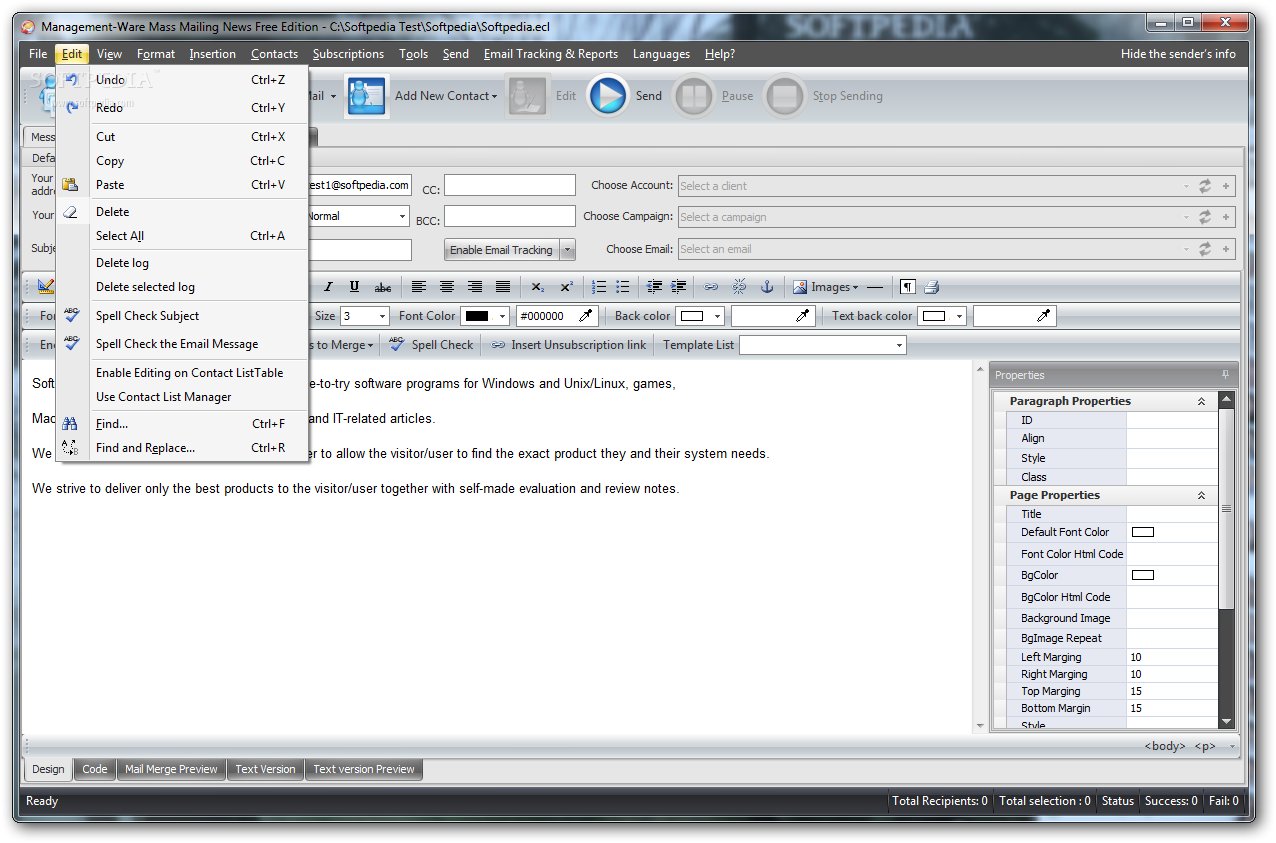Click the BCC input field

pyautogui.click(x=510, y=216)
